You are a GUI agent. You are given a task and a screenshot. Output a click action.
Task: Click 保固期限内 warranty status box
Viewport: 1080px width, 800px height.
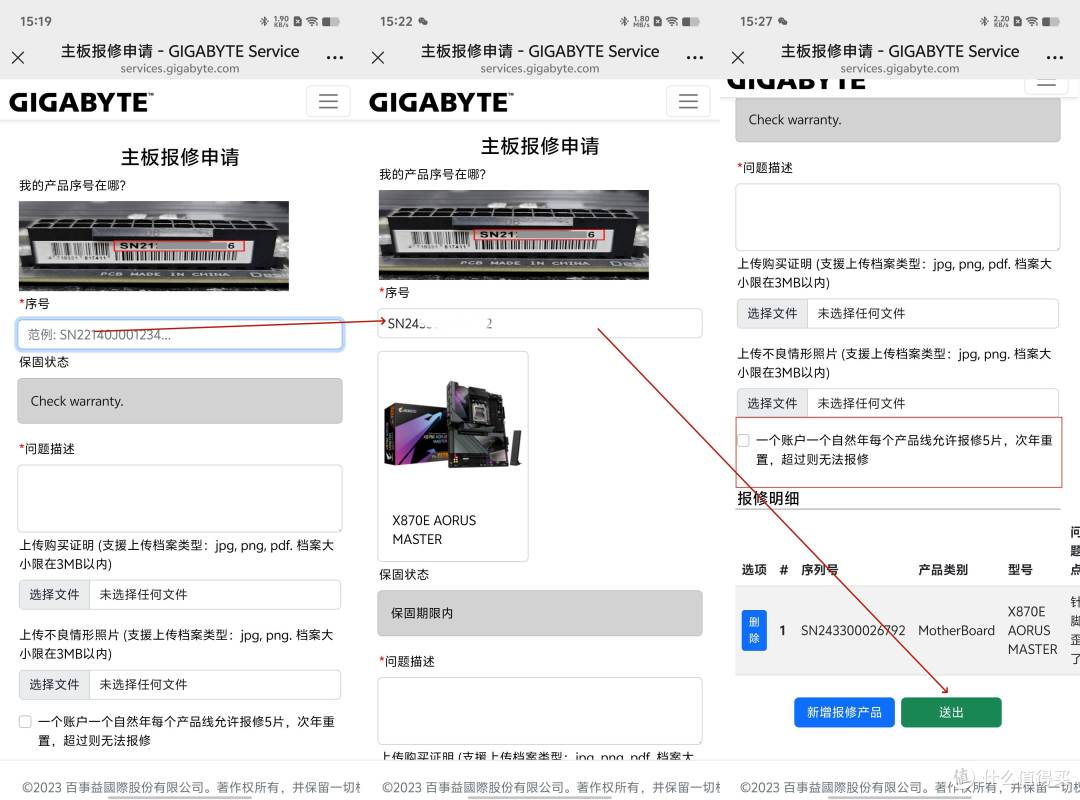click(x=540, y=613)
